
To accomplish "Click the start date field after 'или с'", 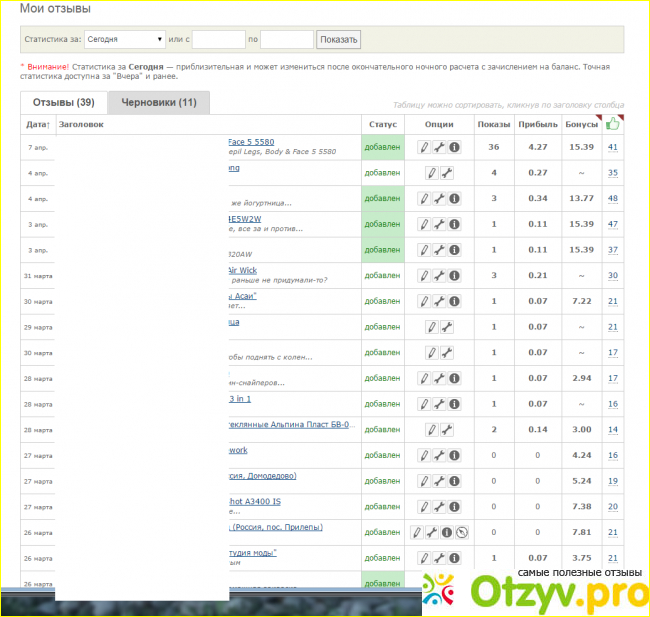I will (x=219, y=40).
